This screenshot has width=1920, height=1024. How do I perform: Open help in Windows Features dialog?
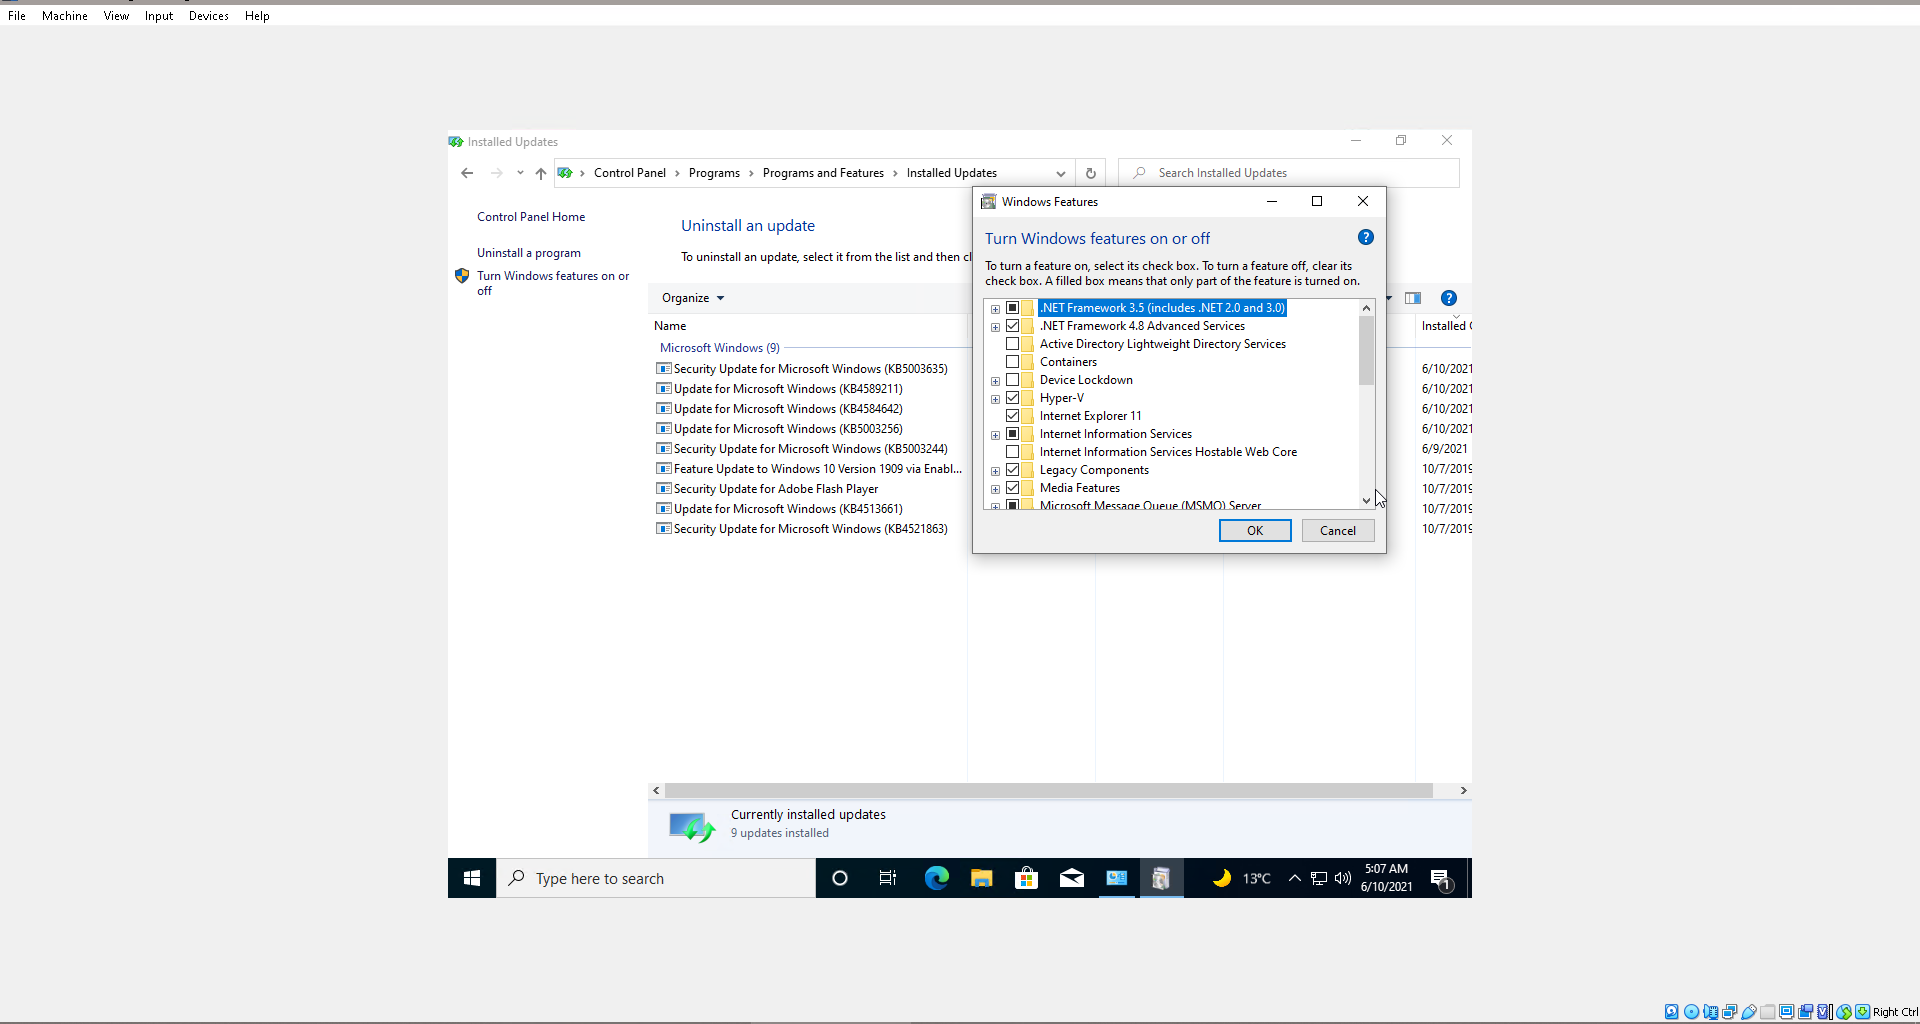tap(1366, 237)
